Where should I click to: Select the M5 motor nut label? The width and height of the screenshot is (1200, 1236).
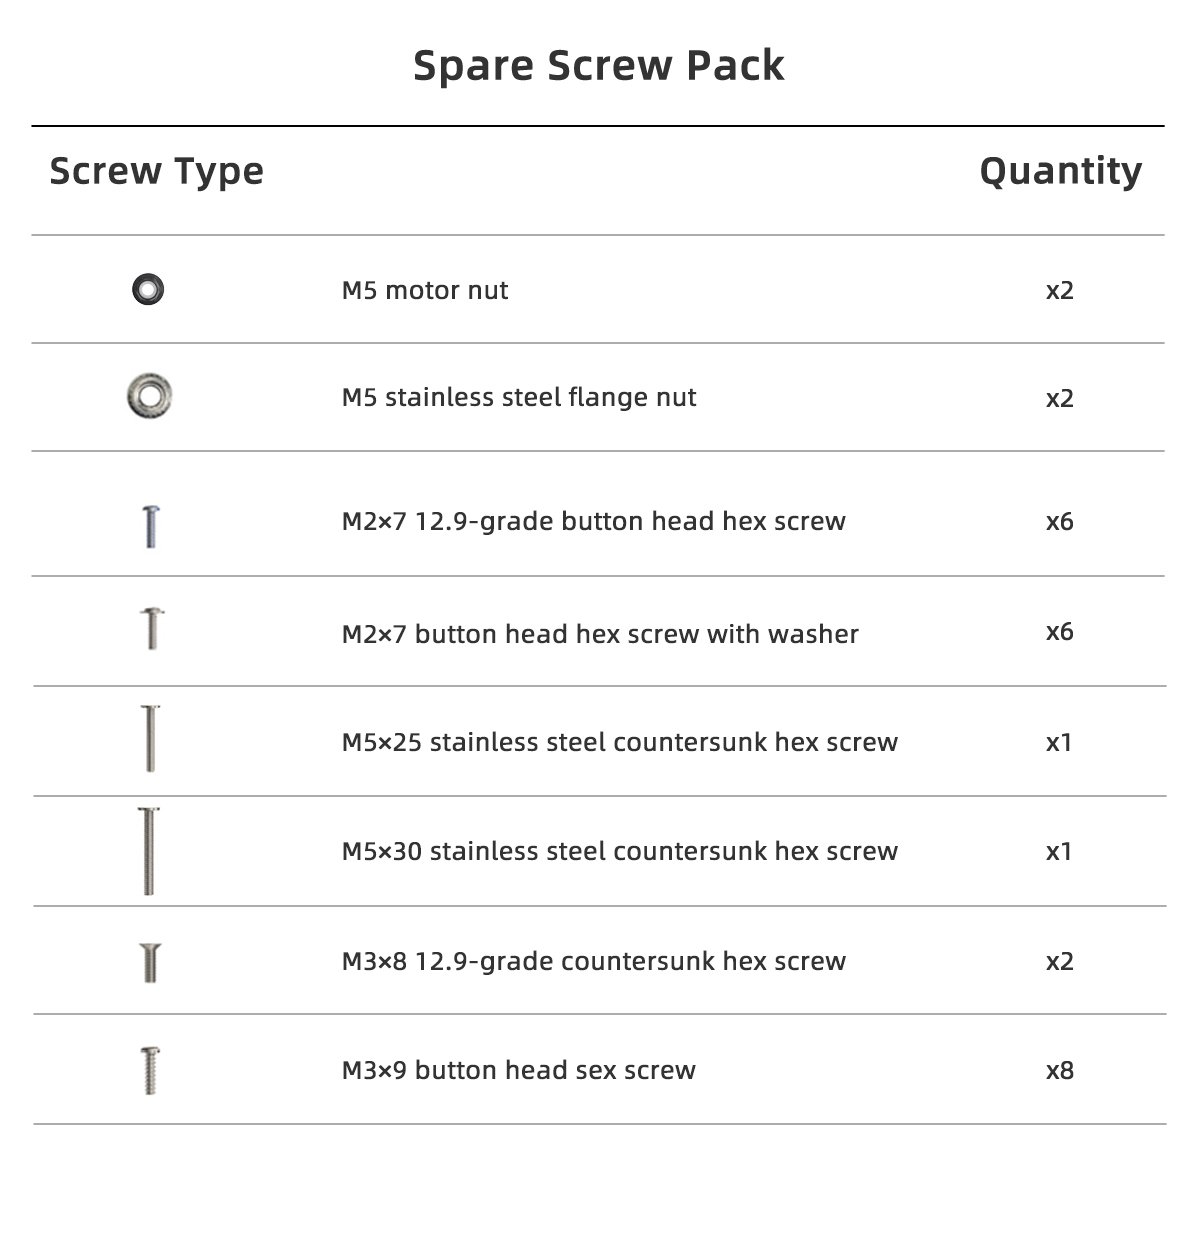click(x=425, y=291)
